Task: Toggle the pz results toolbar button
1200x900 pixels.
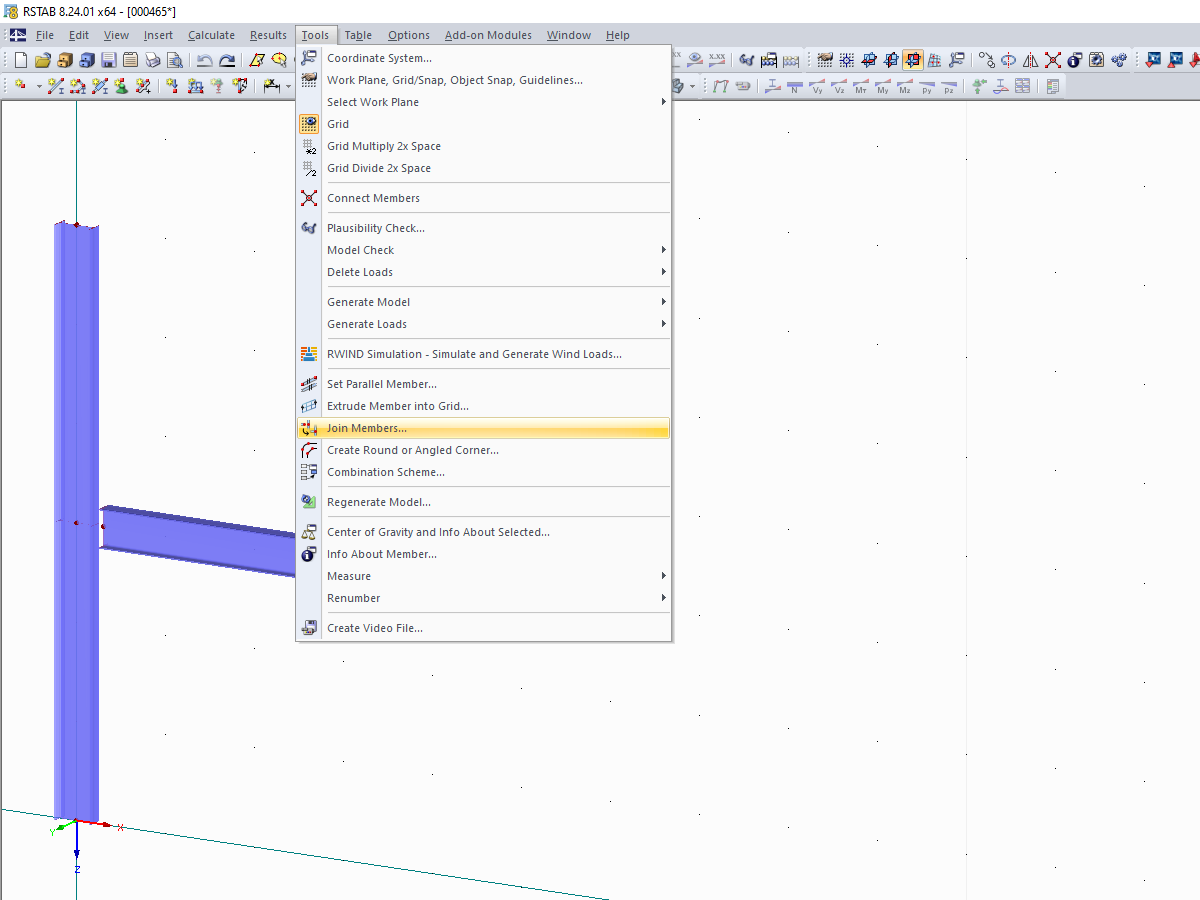Action: (948, 86)
